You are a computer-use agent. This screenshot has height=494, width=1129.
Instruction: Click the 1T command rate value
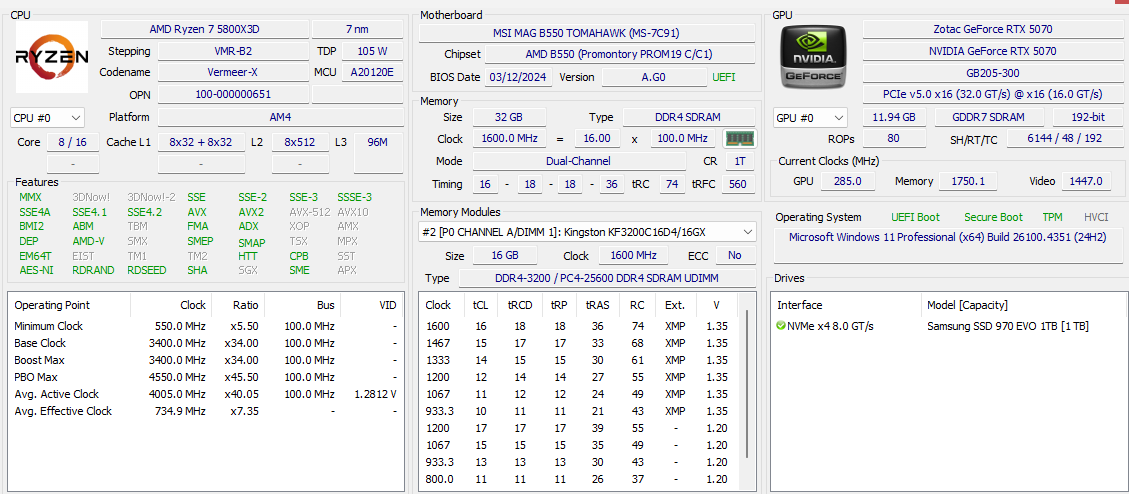[739, 161]
